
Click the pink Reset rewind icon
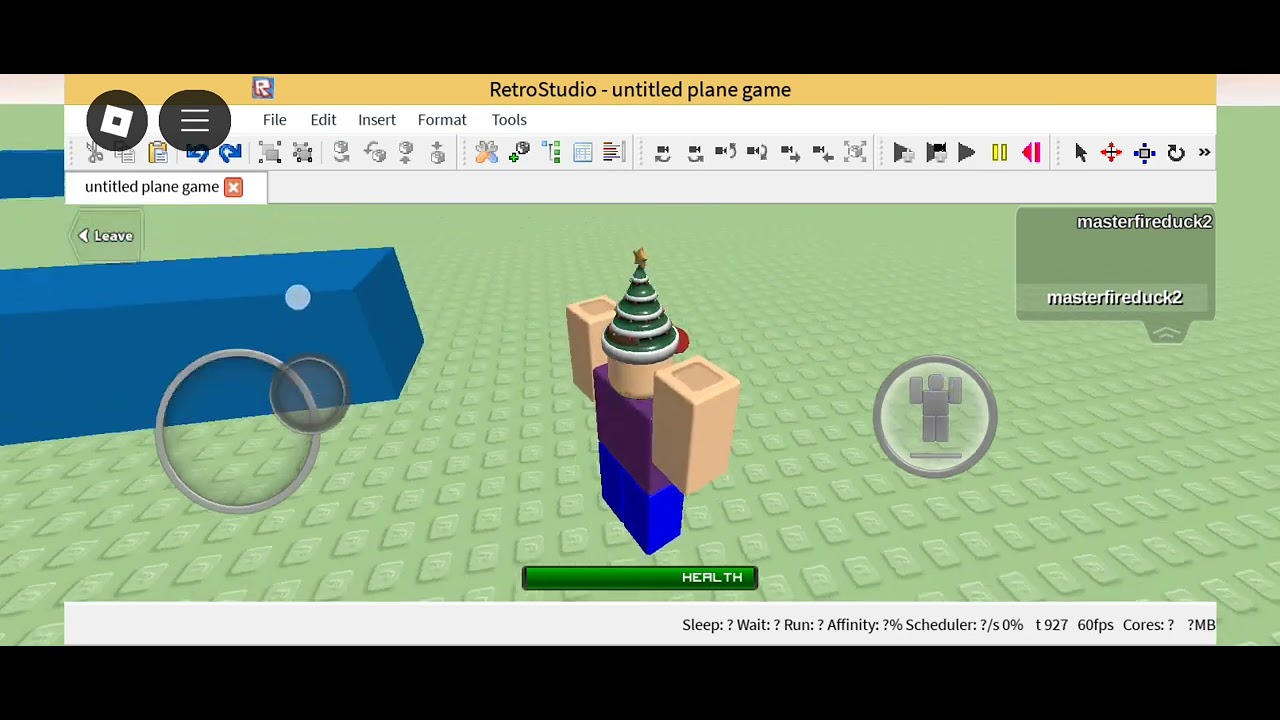point(1031,153)
